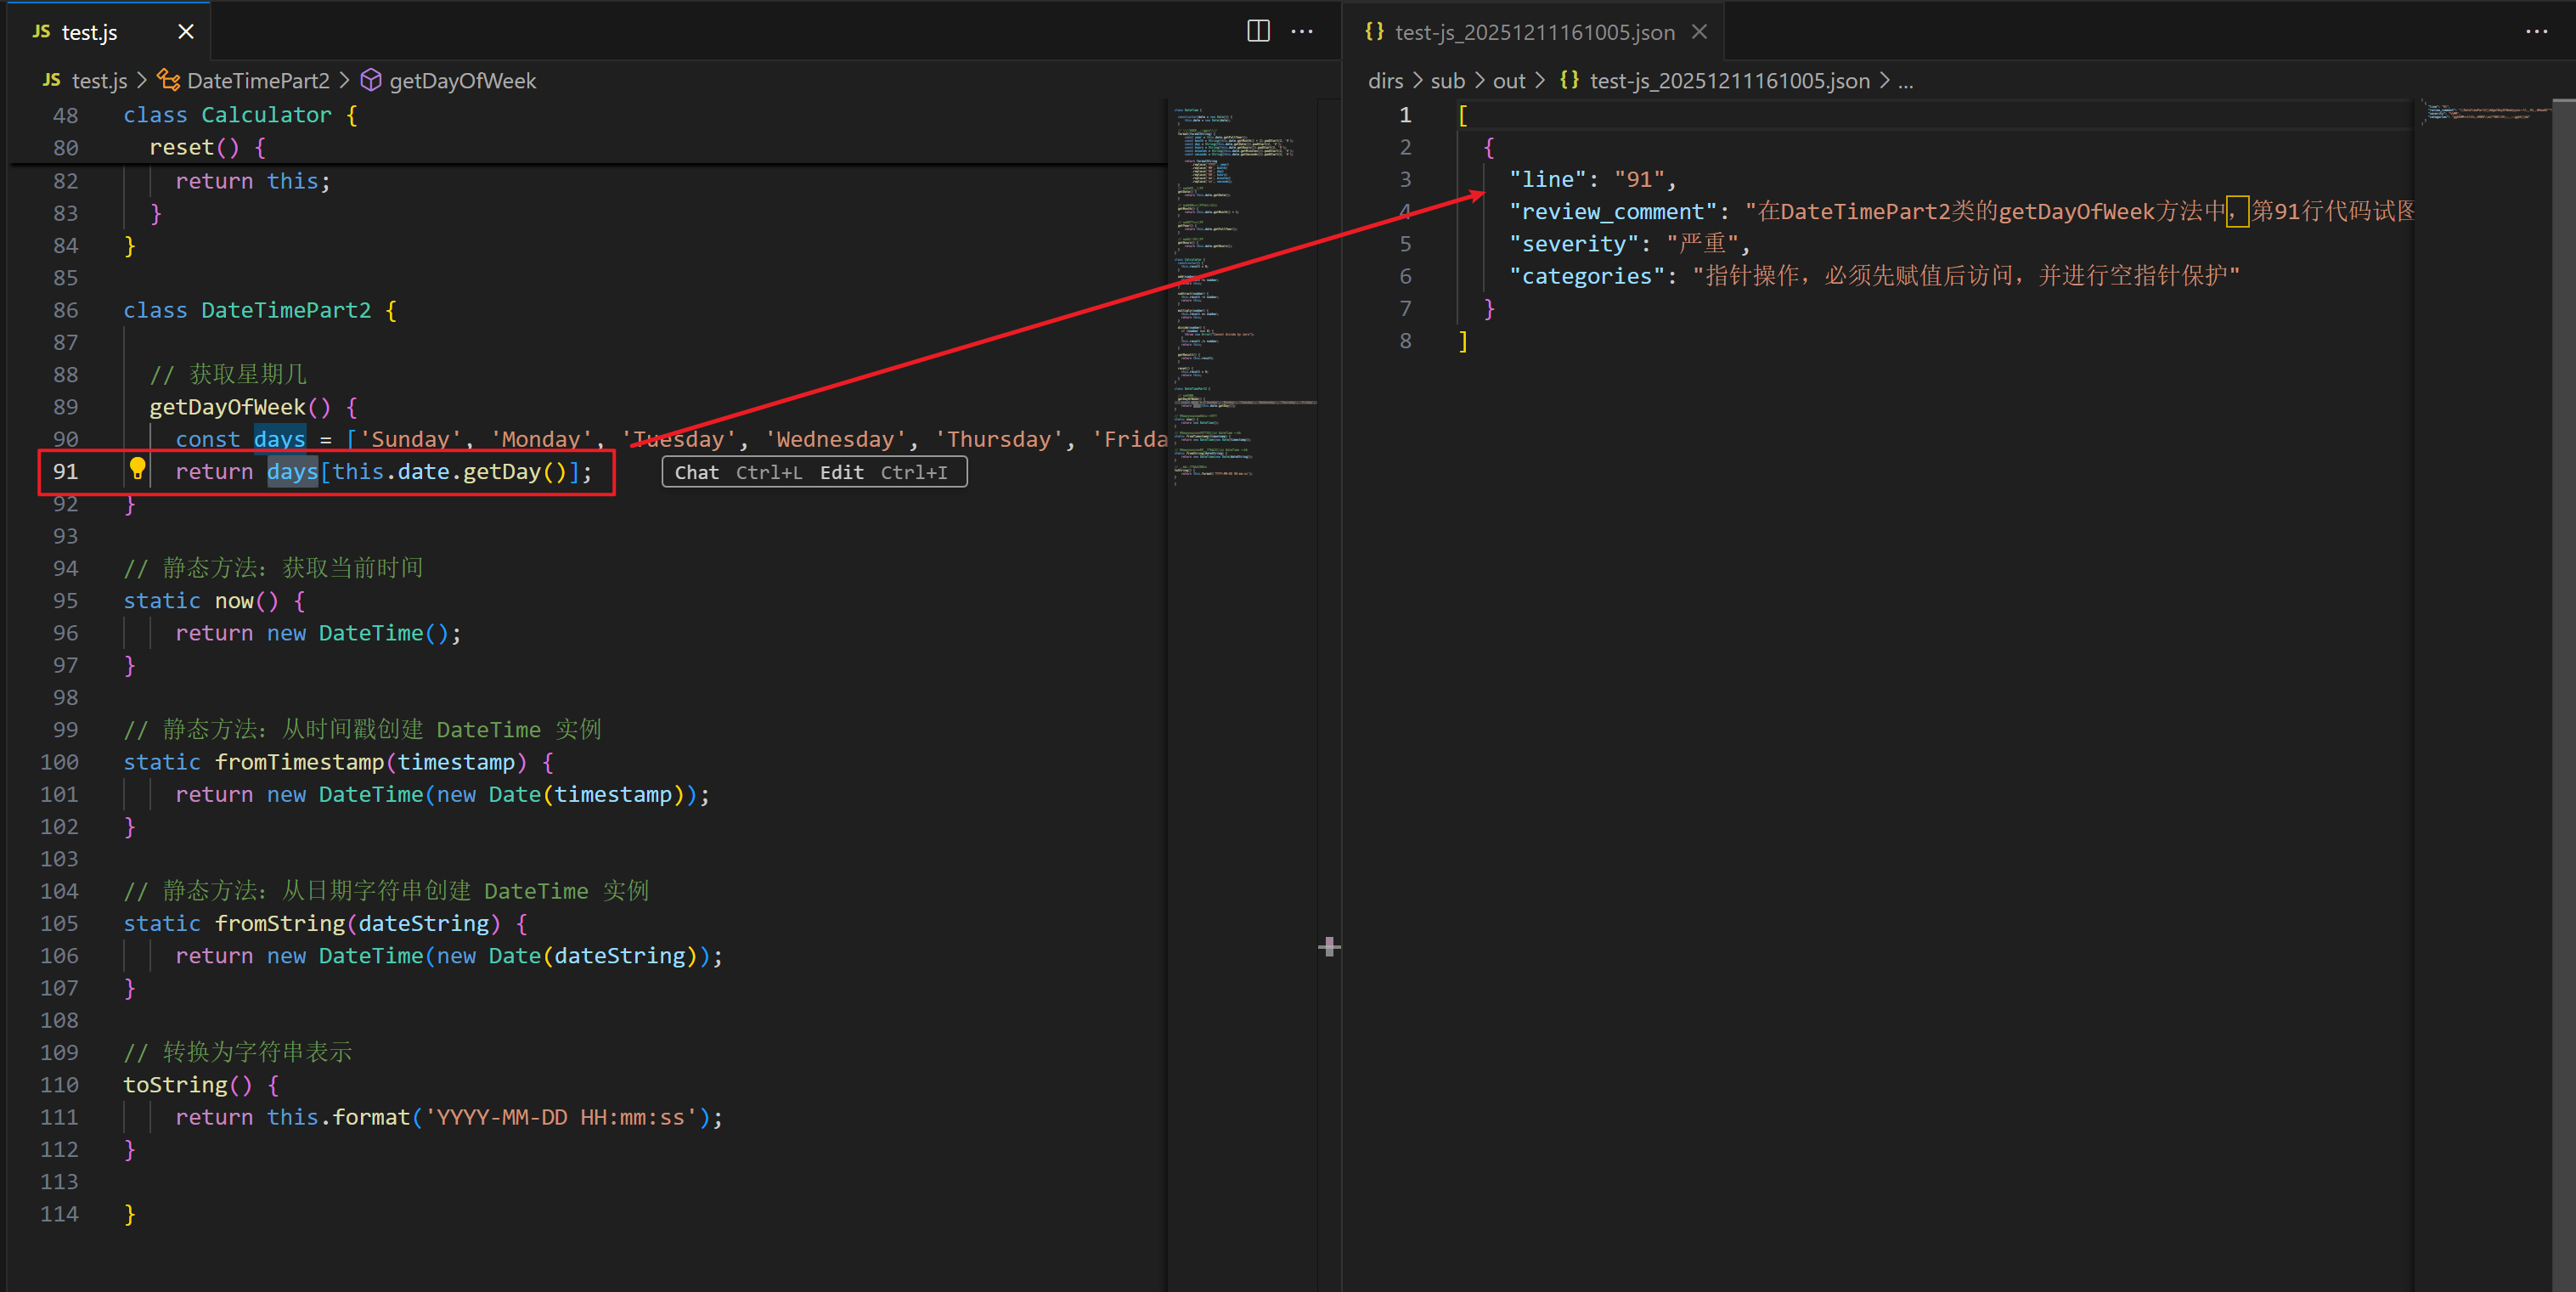Click the getDayOfWeek method icon in breadcrumb
This screenshot has height=1292, width=2576.
coord(371,80)
